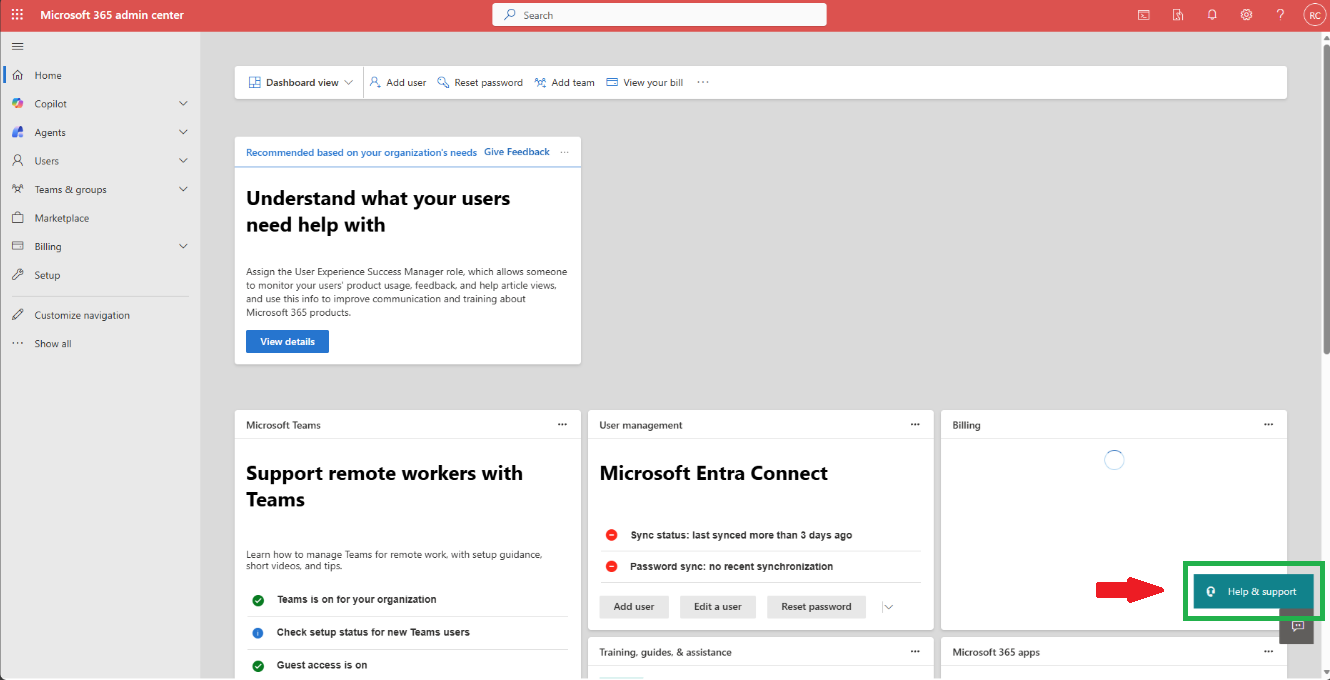Click the Help & support button
The height and width of the screenshot is (680, 1330).
click(x=1253, y=592)
